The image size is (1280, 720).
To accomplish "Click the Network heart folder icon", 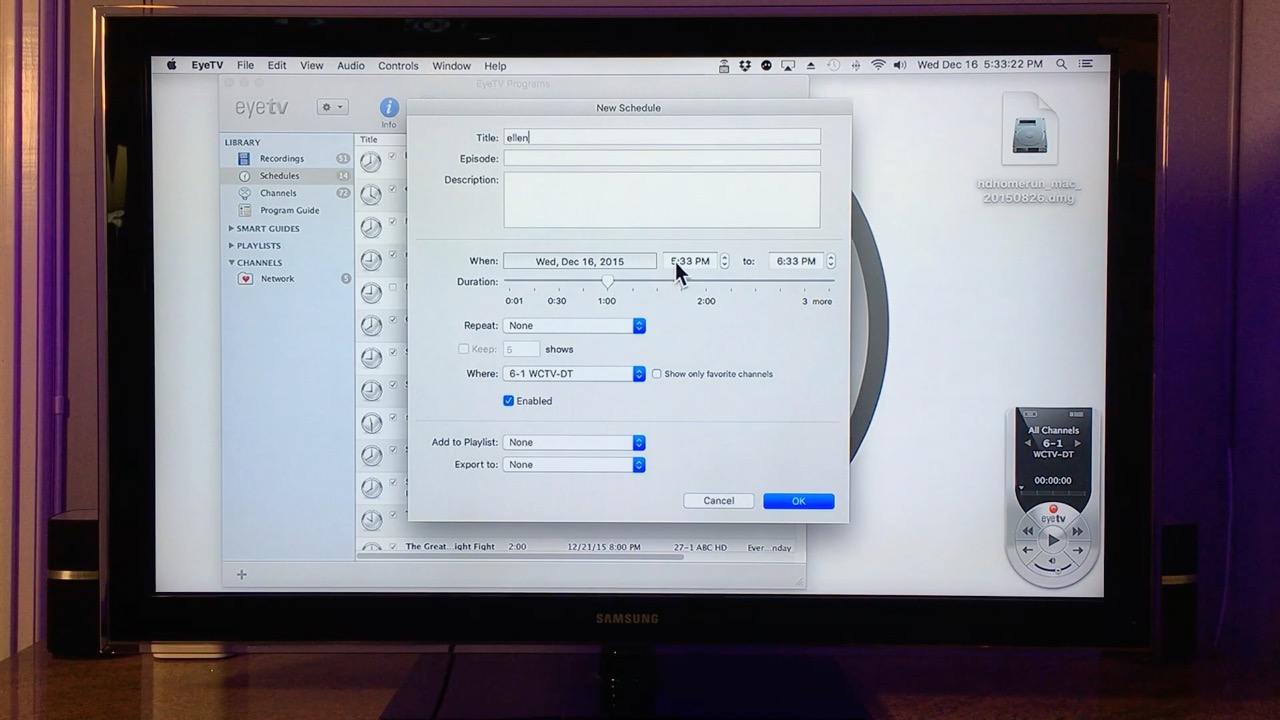I will [x=245, y=279].
